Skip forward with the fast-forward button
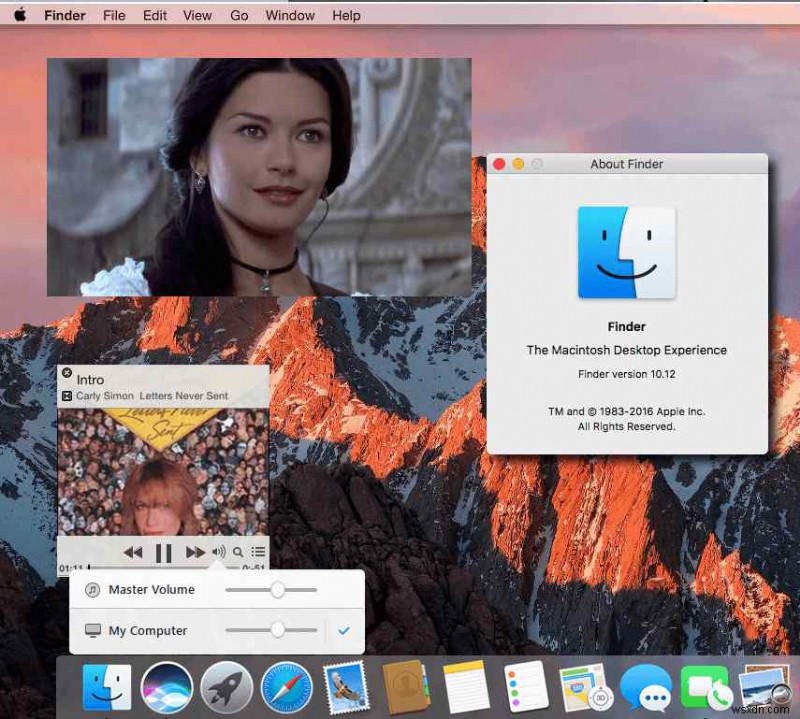This screenshot has height=719, width=800. [x=194, y=550]
